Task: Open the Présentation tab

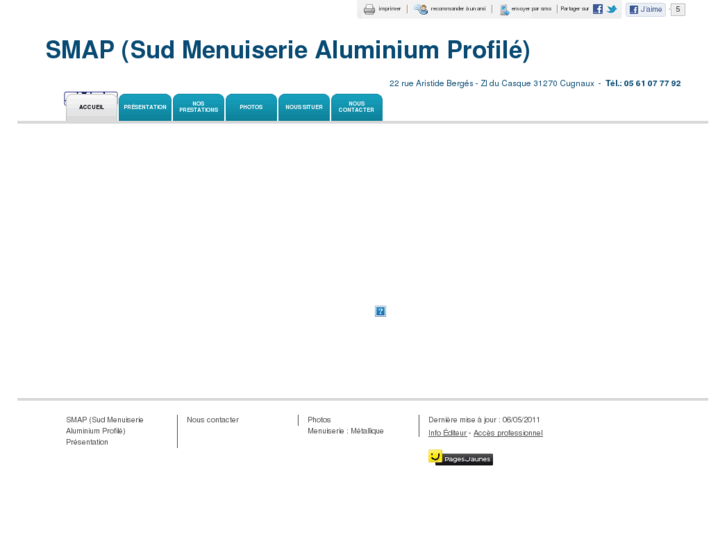Action: [145, 108]
